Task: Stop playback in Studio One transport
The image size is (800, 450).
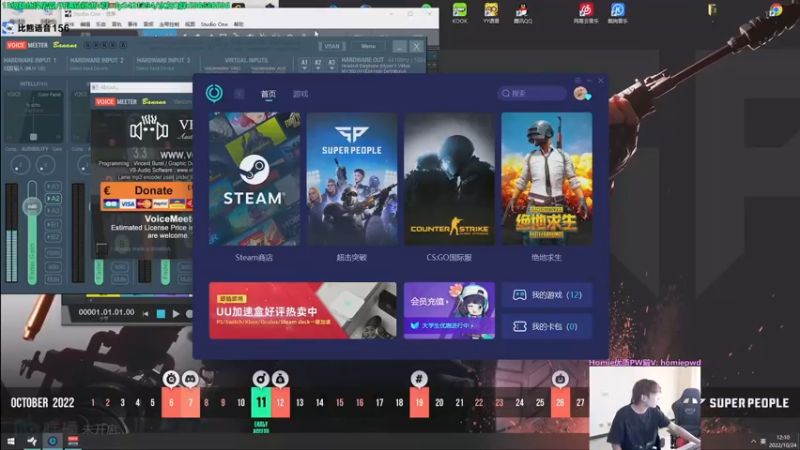Action: 161,314
